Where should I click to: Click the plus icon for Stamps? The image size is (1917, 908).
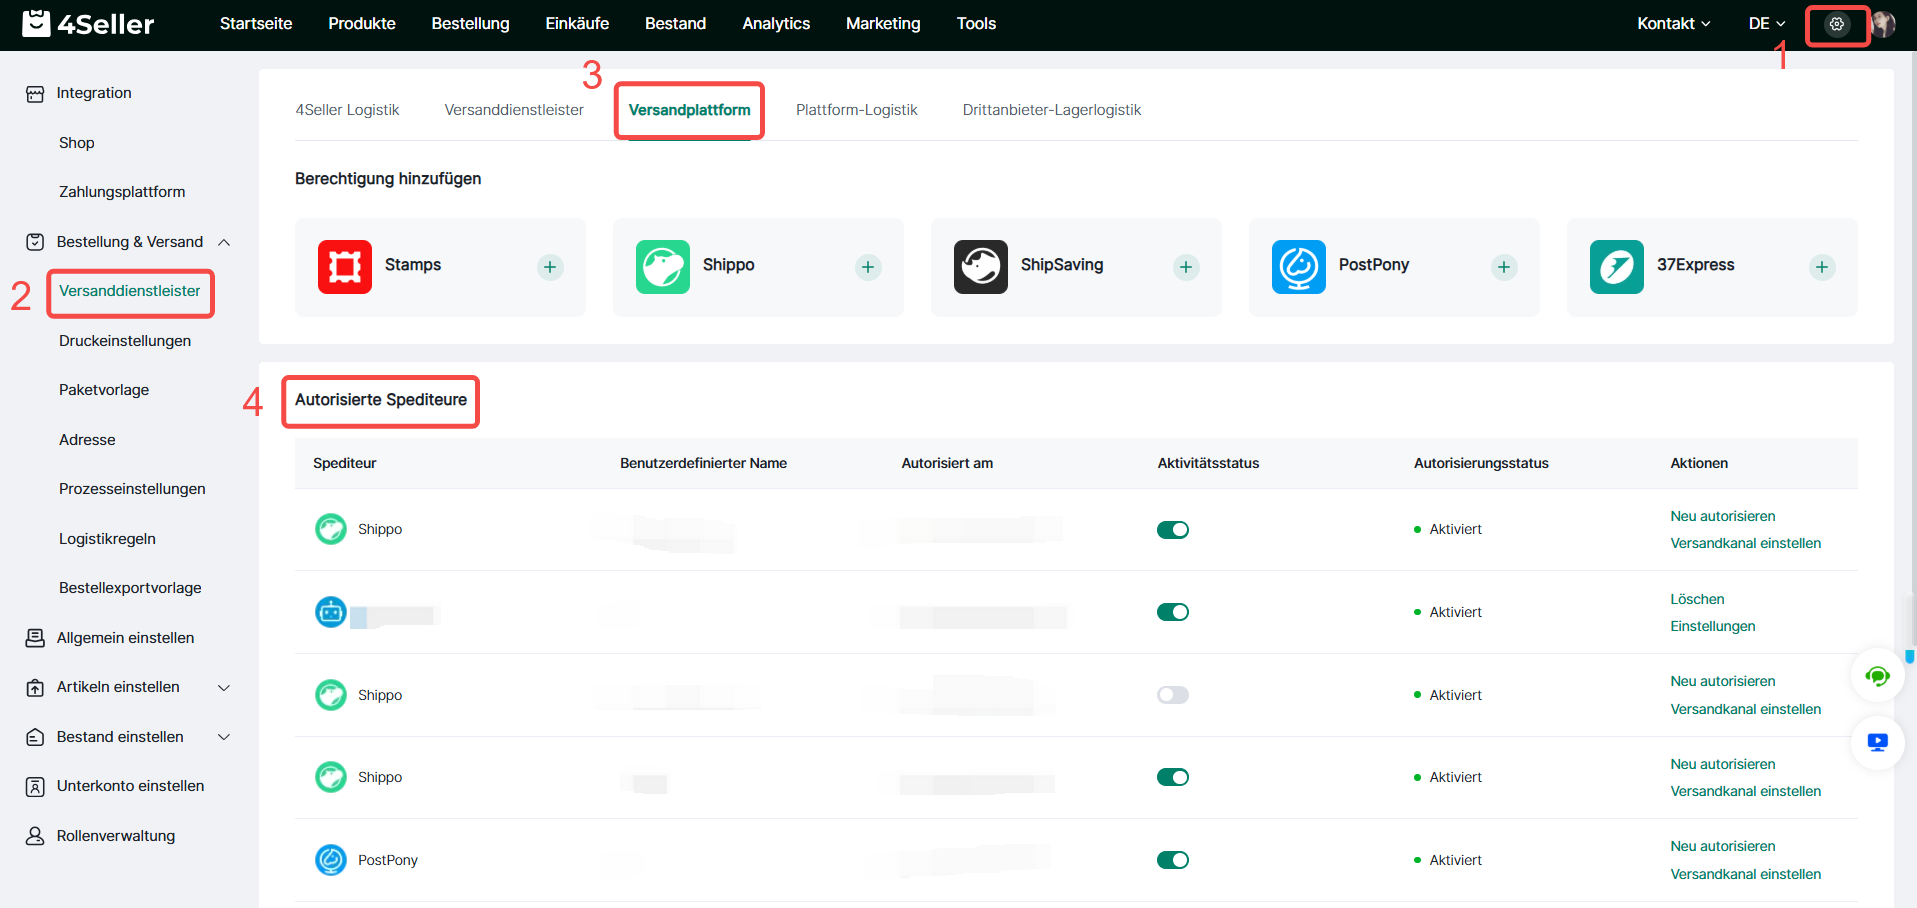pyautogui.click(x=550, y=267)
